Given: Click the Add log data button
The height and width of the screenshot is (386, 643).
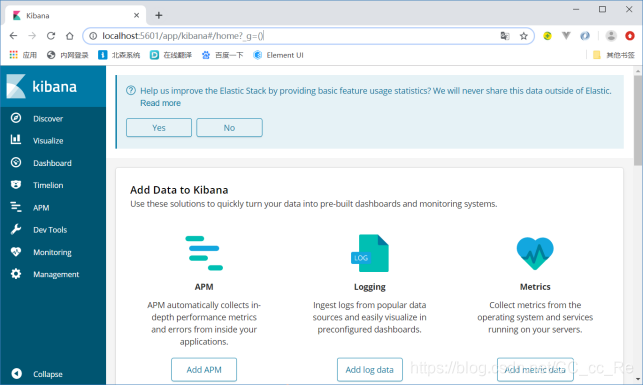Looking at the screenshot, I should (x=369, y=370).
